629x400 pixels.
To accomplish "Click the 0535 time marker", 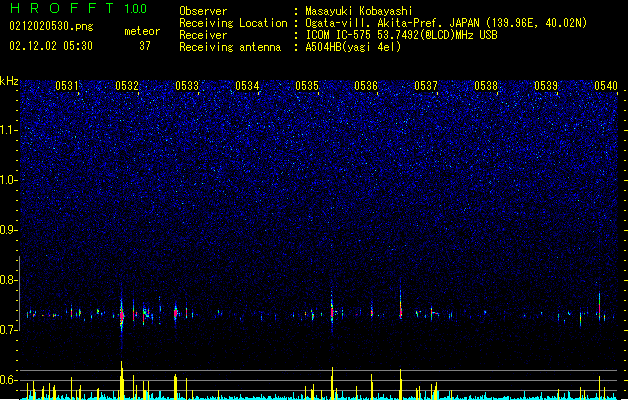I will (307, 86).
